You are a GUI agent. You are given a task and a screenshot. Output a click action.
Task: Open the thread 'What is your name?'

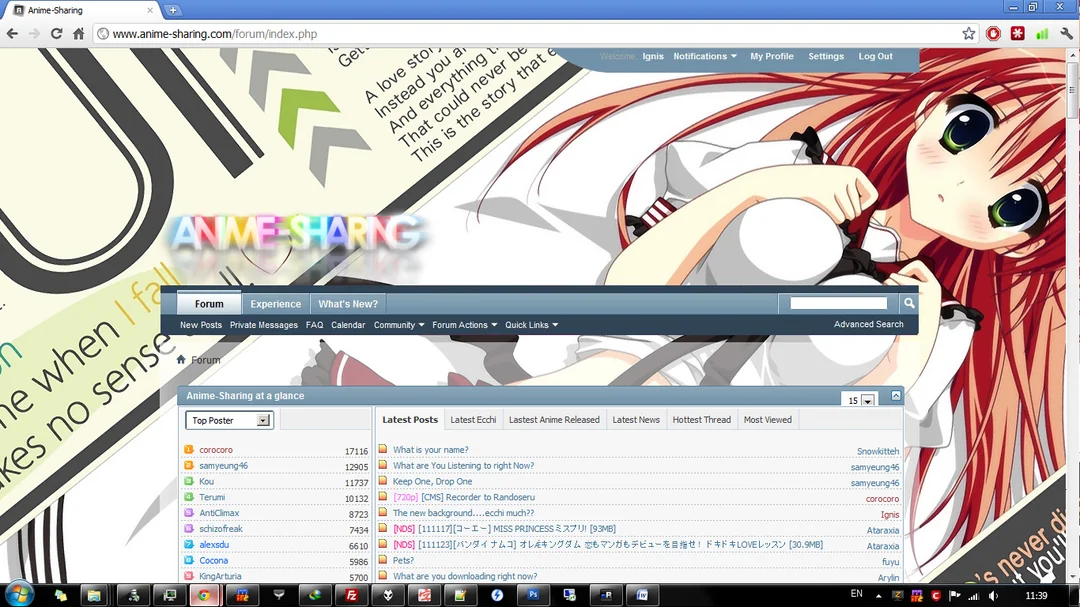pyautogui.click(x=430, y=450)
